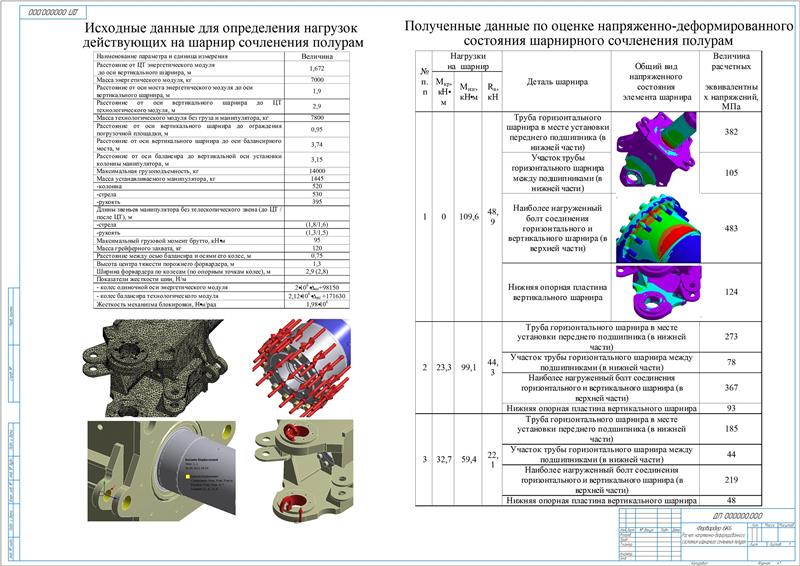Click the 'Деталь шарнира' column header
800x566 pixels.
click(x=557, y=82)
